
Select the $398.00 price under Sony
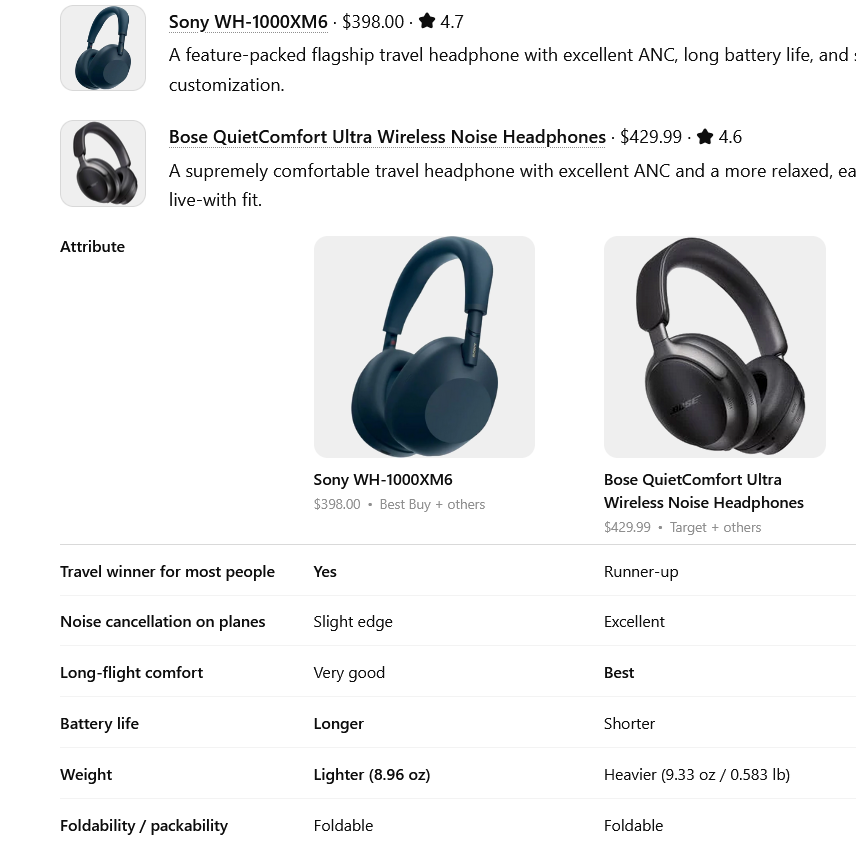click(337, 504)
